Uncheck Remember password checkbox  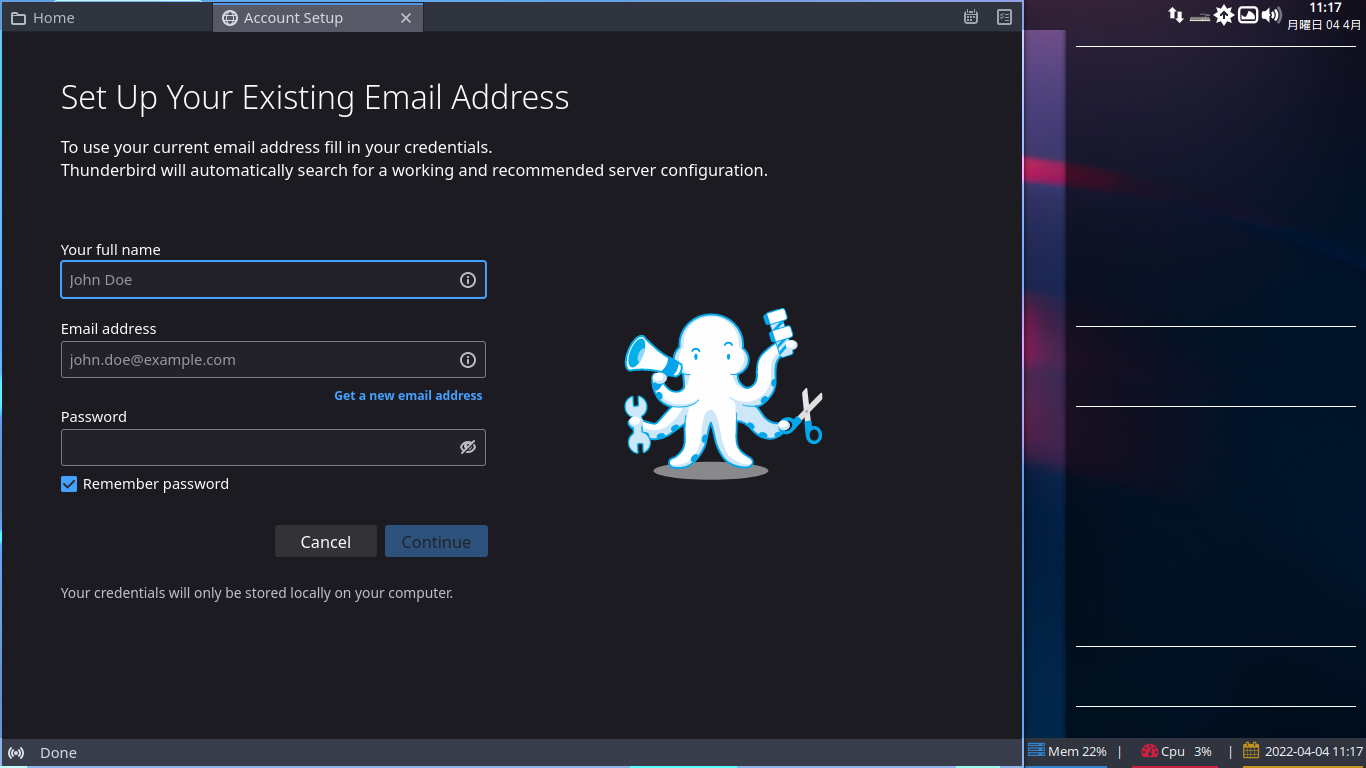click(x=69, y=484)
